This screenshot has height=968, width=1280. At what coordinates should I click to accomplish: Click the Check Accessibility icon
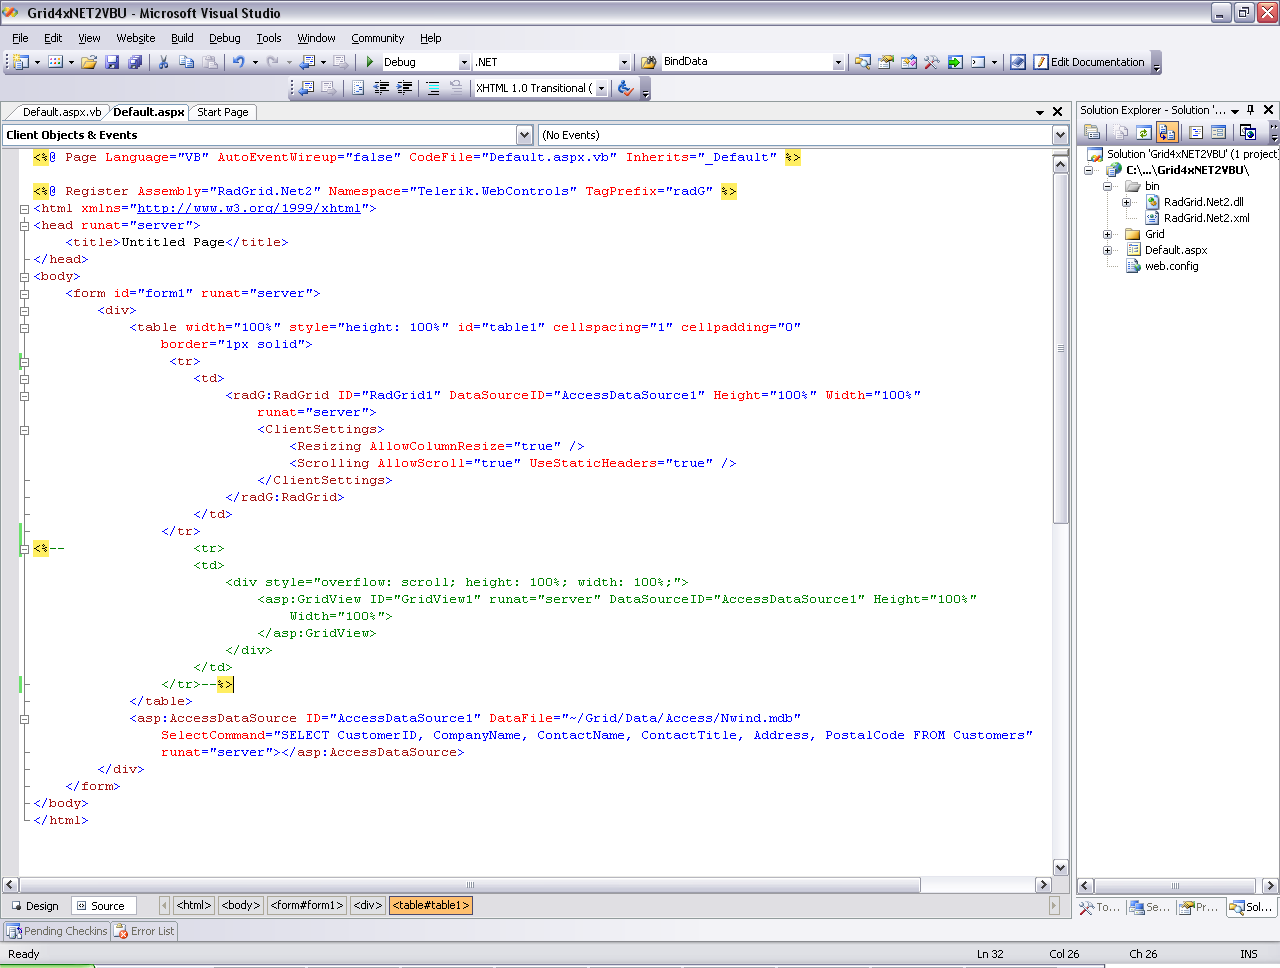[625, 88]
